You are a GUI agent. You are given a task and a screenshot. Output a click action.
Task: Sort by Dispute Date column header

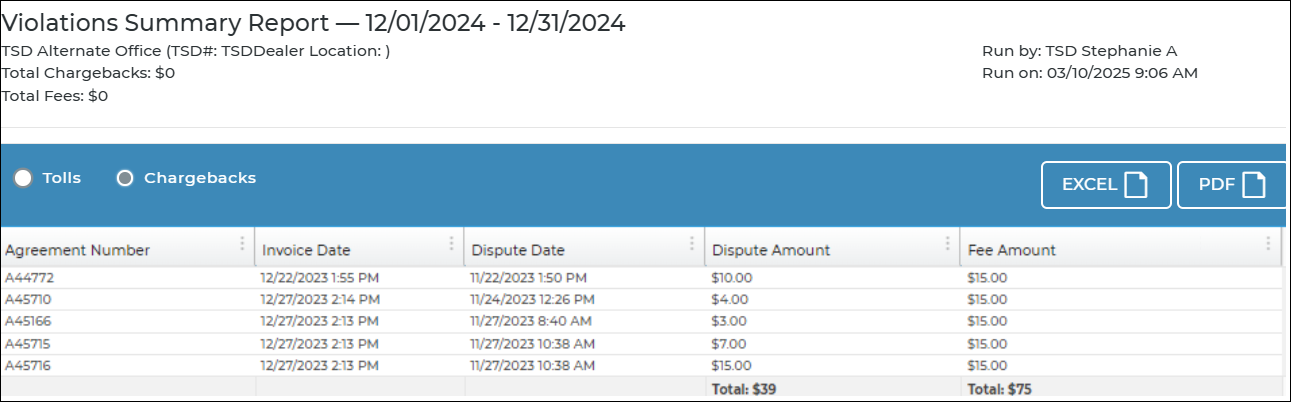click(x=518, y=250)
